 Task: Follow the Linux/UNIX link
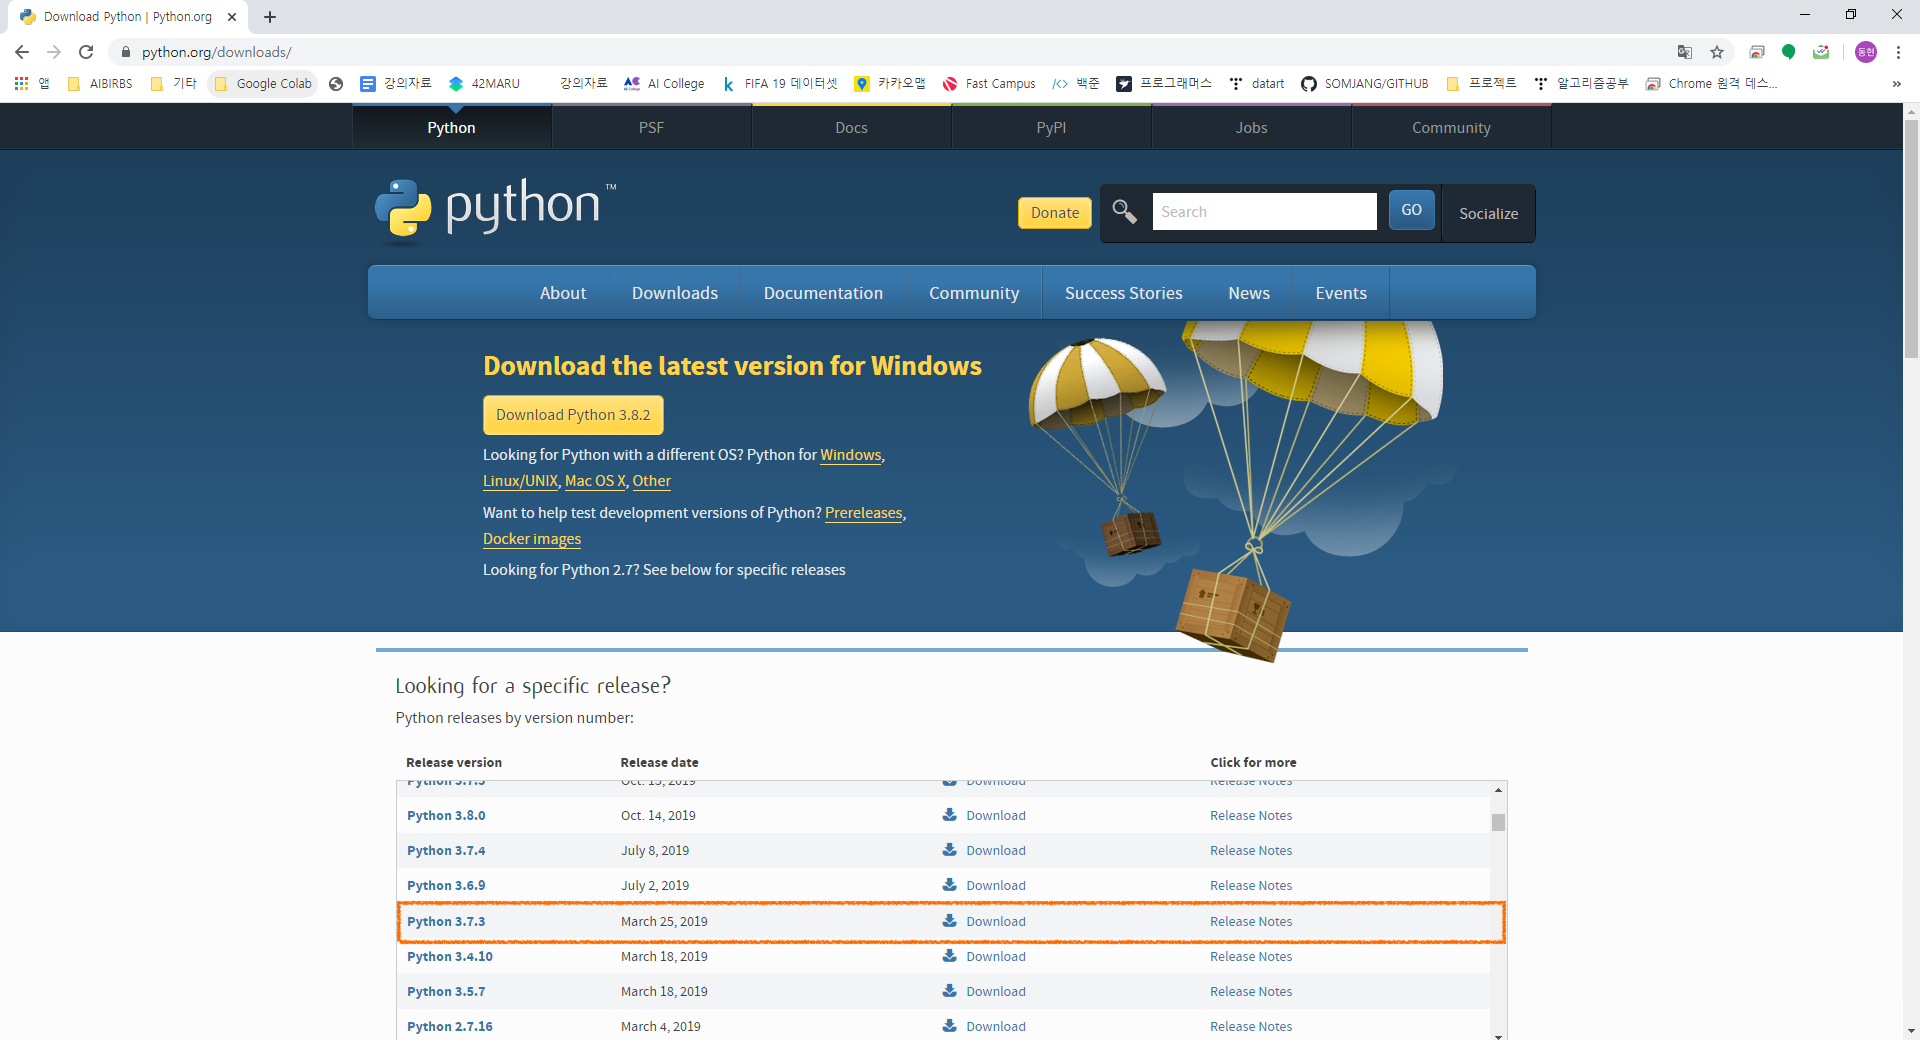pos(520,481)
